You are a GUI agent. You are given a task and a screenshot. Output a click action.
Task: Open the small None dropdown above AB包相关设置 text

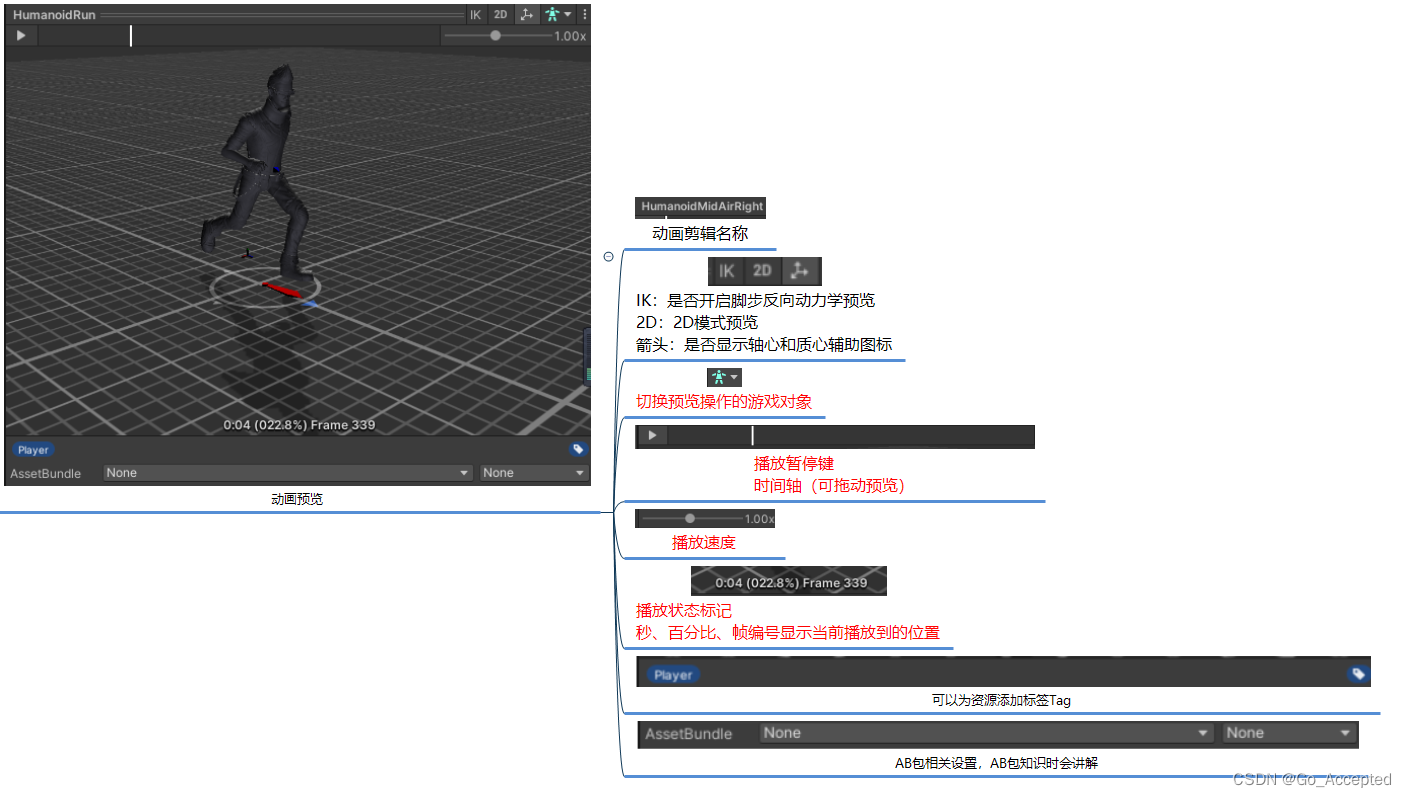pyautogui.click(x=1289, y=733)
